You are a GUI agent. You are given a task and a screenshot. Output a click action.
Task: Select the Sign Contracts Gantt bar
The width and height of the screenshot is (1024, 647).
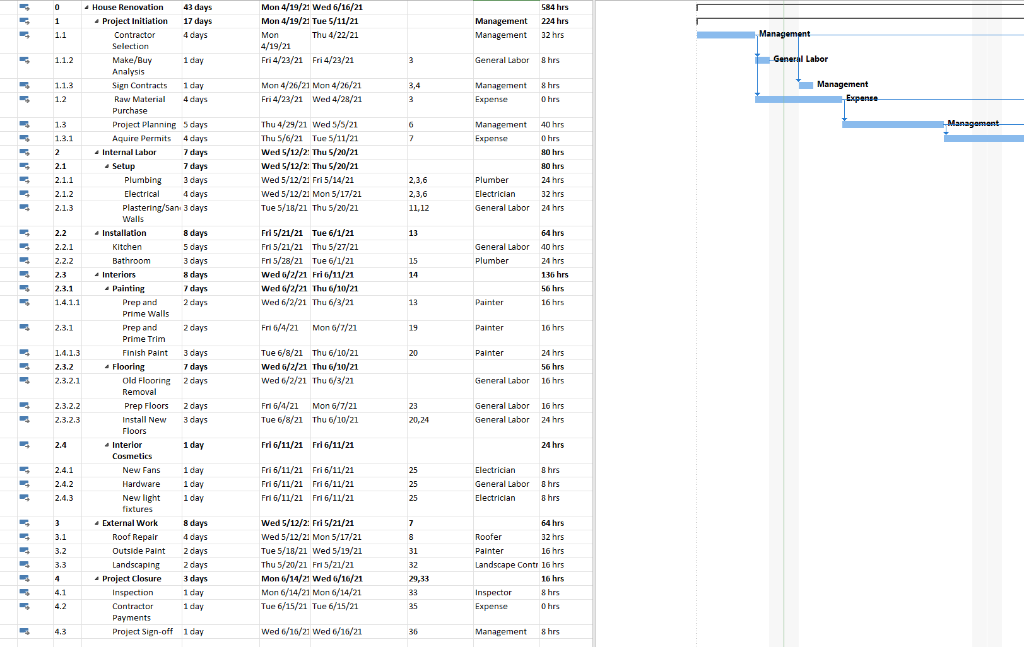pos(806,86)
